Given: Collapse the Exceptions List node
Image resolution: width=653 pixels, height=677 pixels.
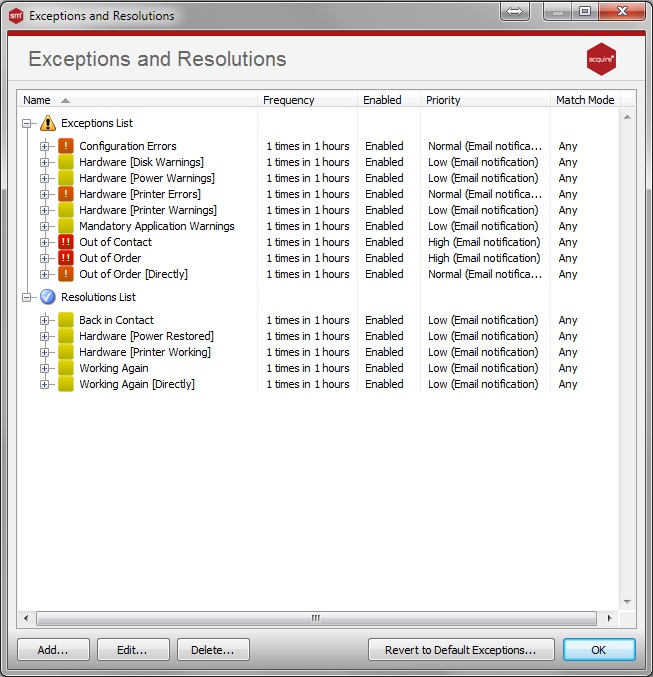Looking at the screenshot, I should pos(27,123).
